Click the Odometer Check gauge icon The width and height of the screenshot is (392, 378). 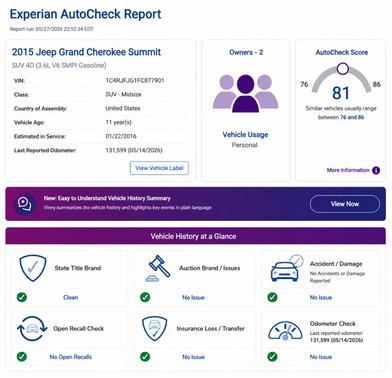pos(285,331)
